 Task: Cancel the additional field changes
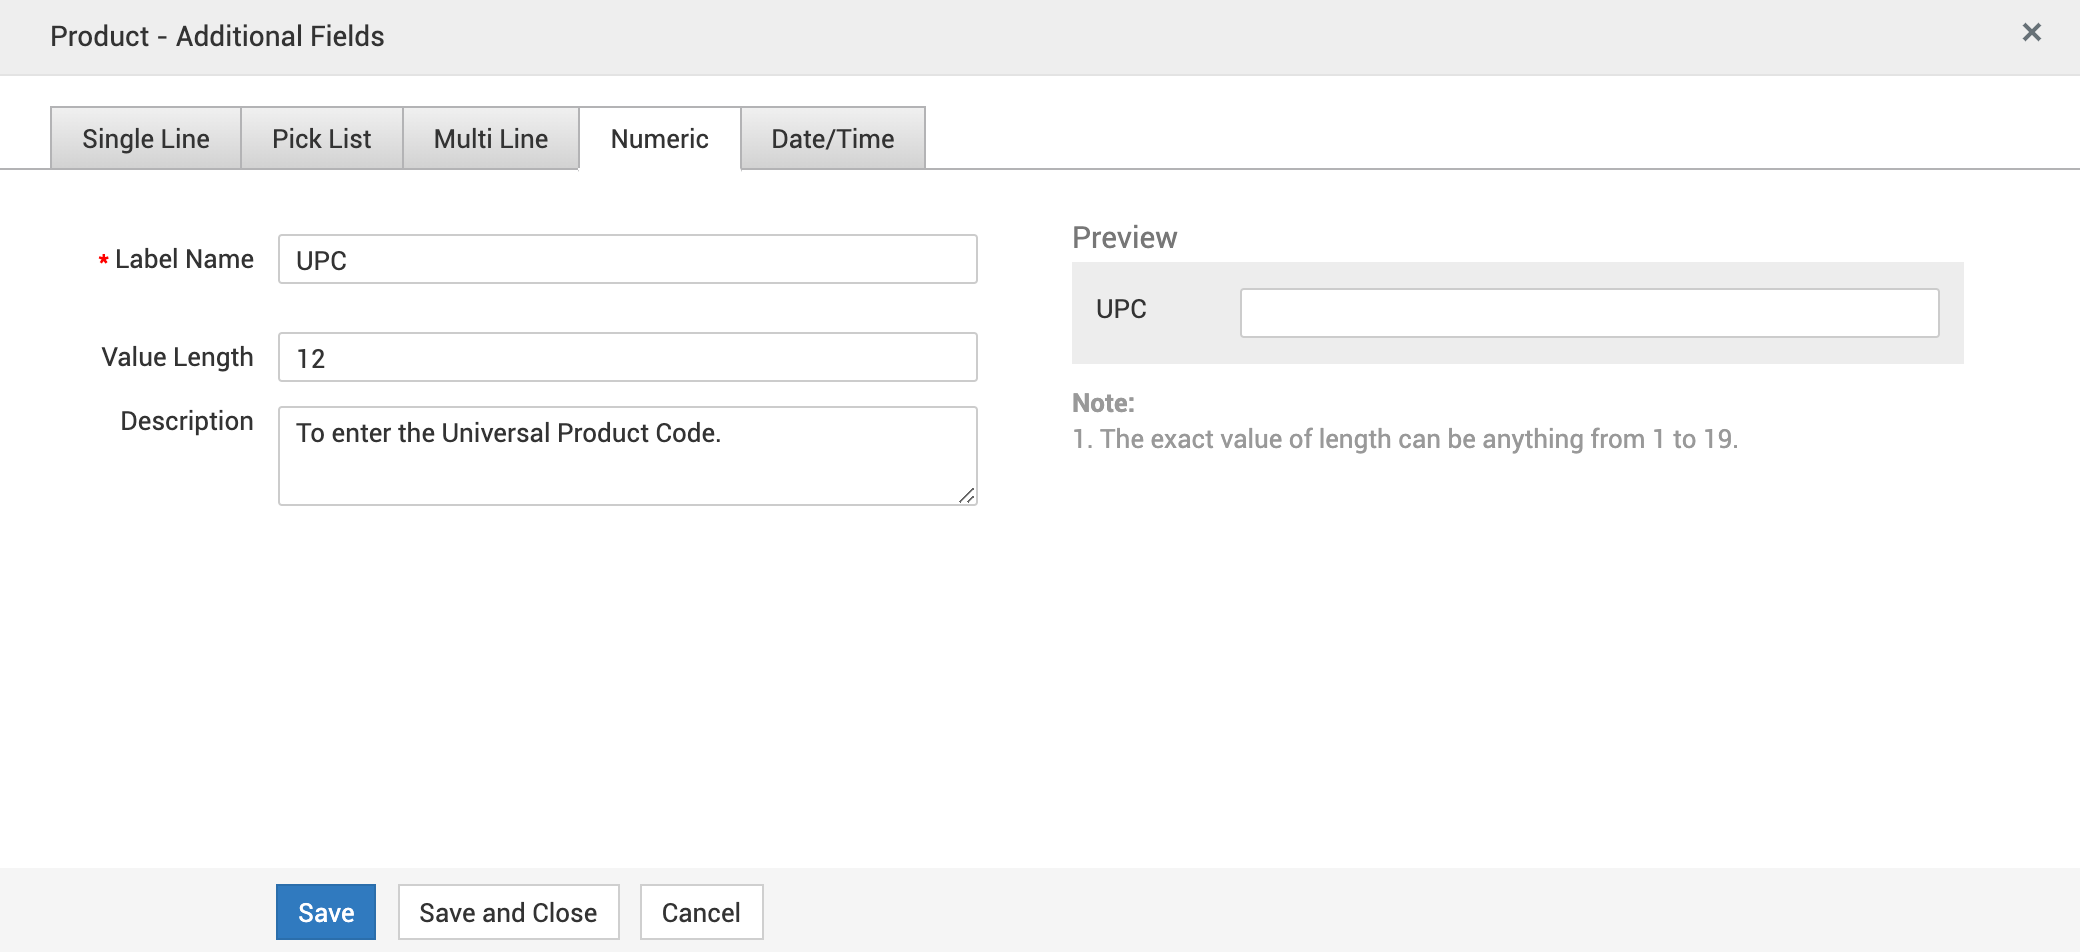701,912
